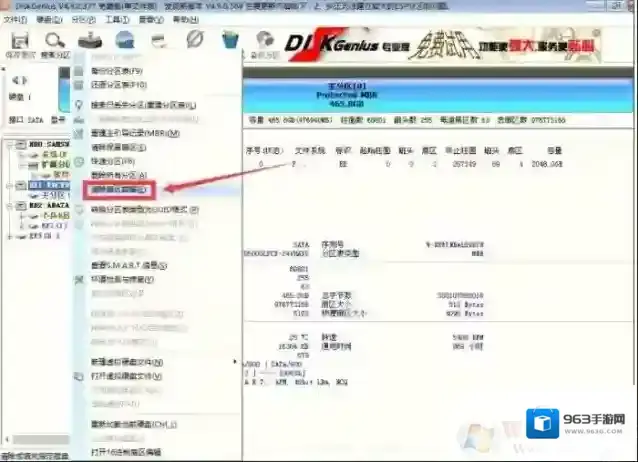Click the blue bucket format icon
This screenshot has width=638, height=462.
point(230,41)
